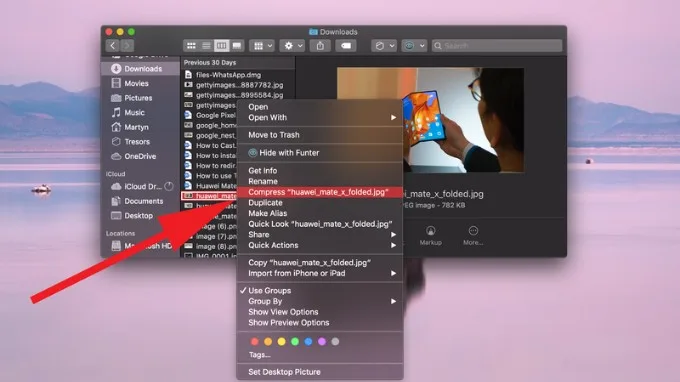Go back with the left chevron

tap(113, 46)
